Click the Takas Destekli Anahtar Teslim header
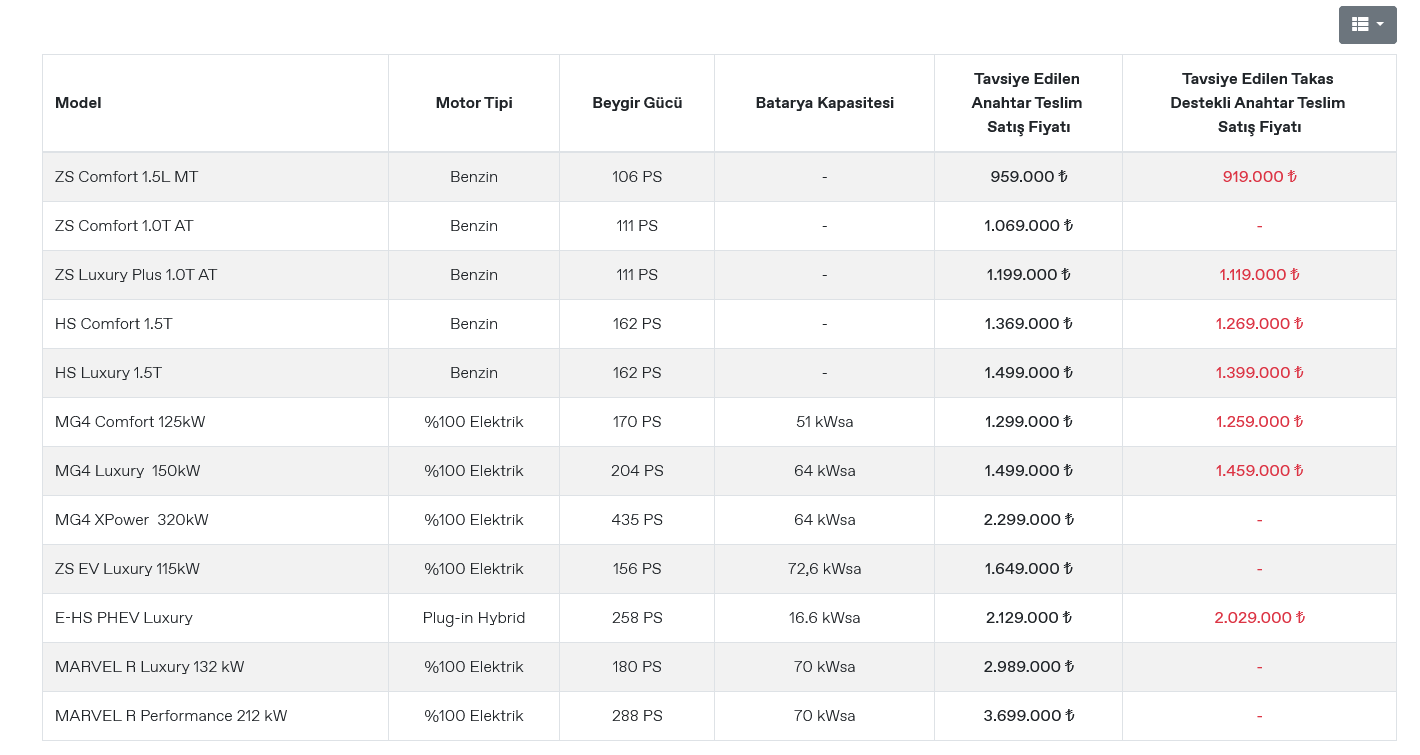This screenshot has height=755, width=1420. [x=1258, y=103]
